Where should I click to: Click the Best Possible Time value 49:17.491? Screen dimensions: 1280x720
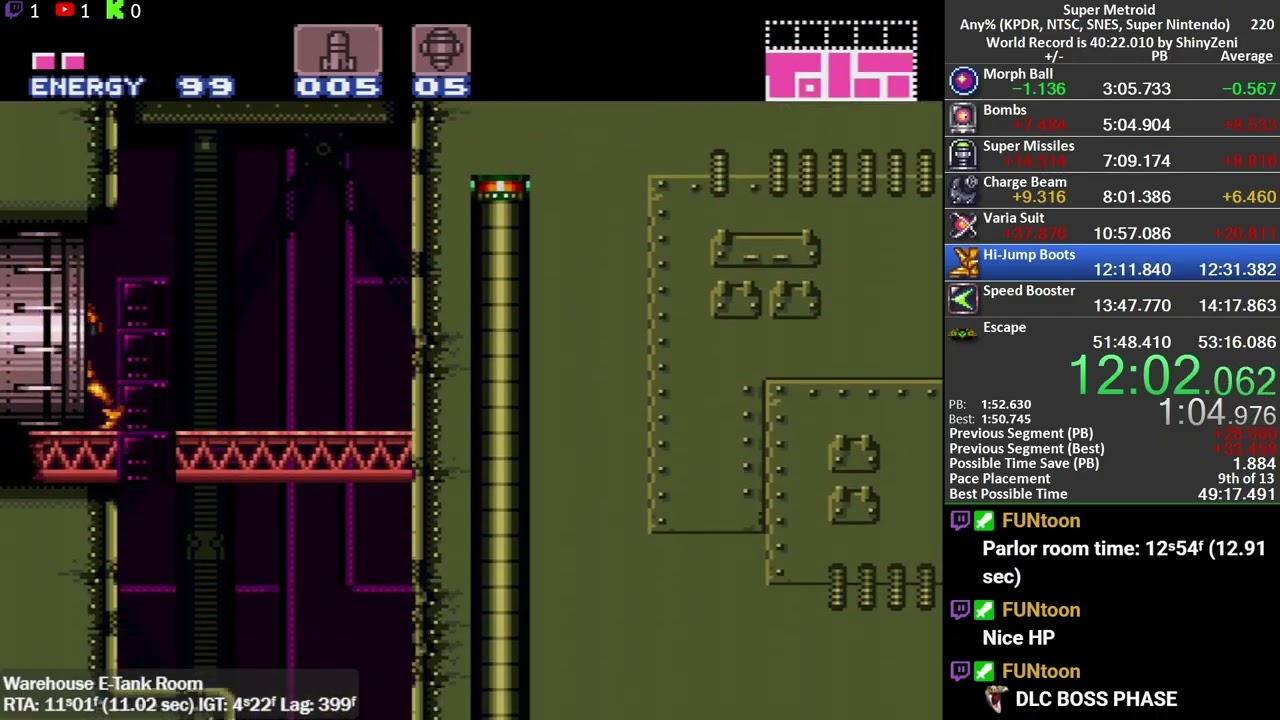click(1237, 494)
